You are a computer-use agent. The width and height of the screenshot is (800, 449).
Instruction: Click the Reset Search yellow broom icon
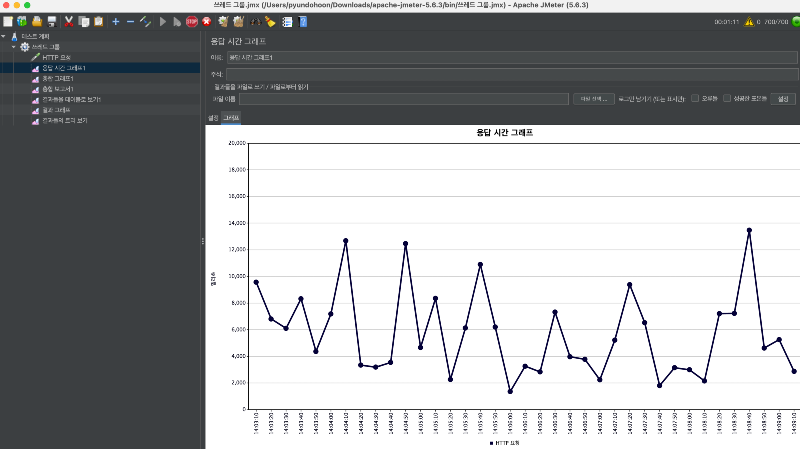click(x=270, y=21)
